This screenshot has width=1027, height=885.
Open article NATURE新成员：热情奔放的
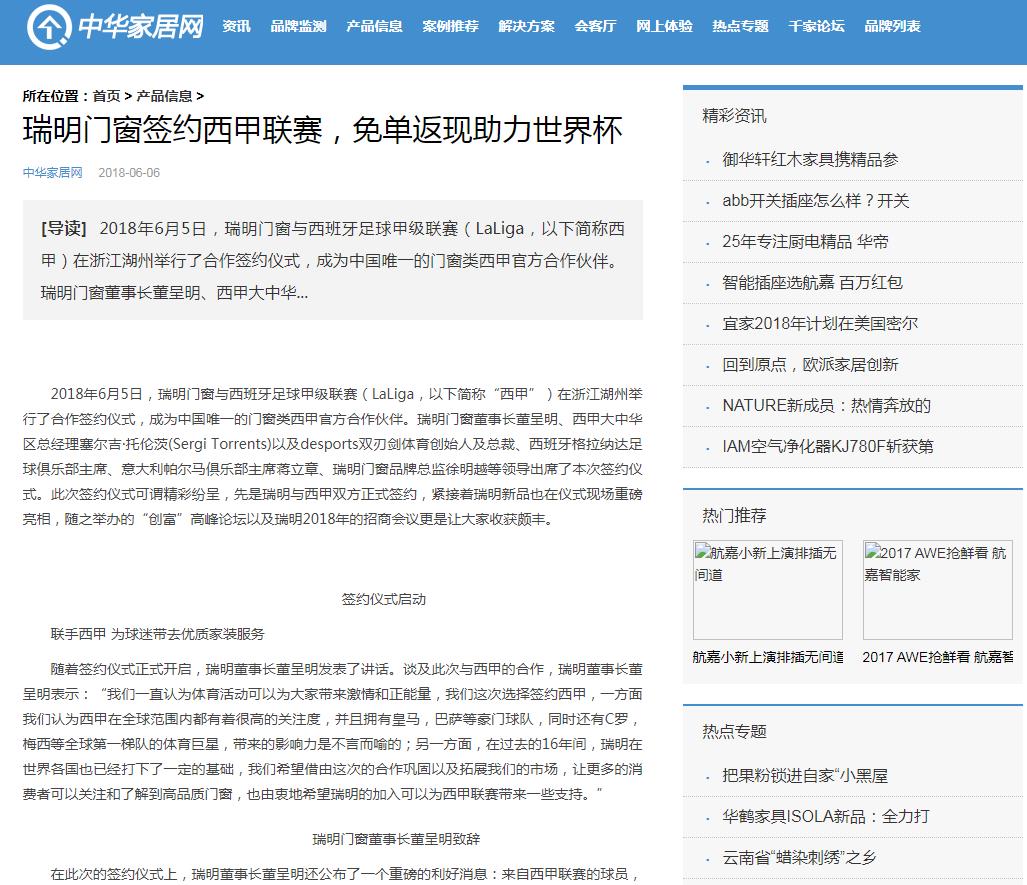pos(827,405)
